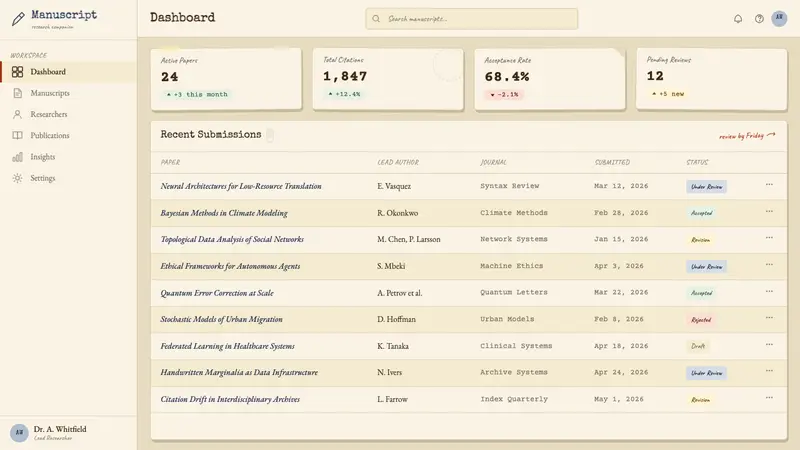Click the search magnifier icon

376,19
